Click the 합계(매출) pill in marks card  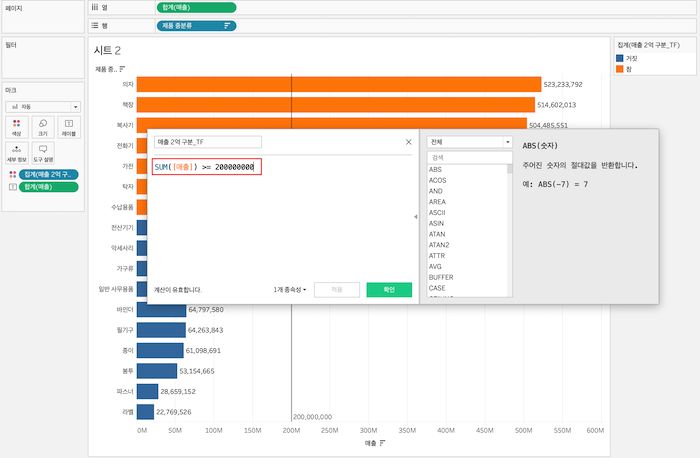click(49, 187)
